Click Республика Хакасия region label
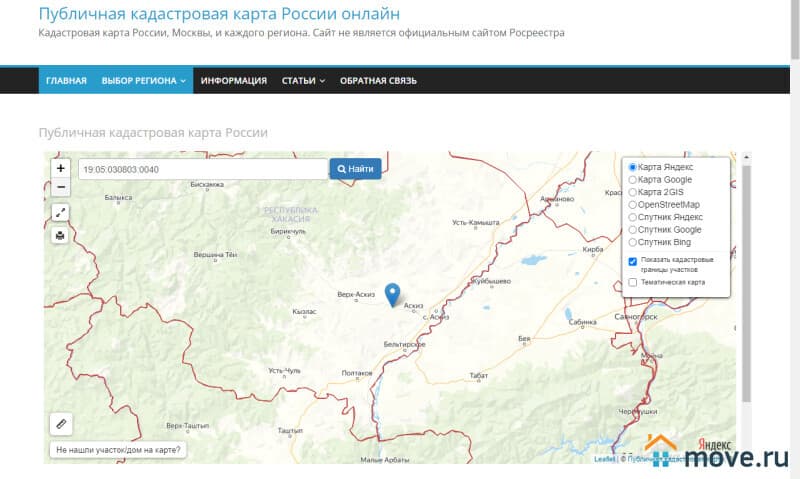800x479 pixels. pos(291,214)
